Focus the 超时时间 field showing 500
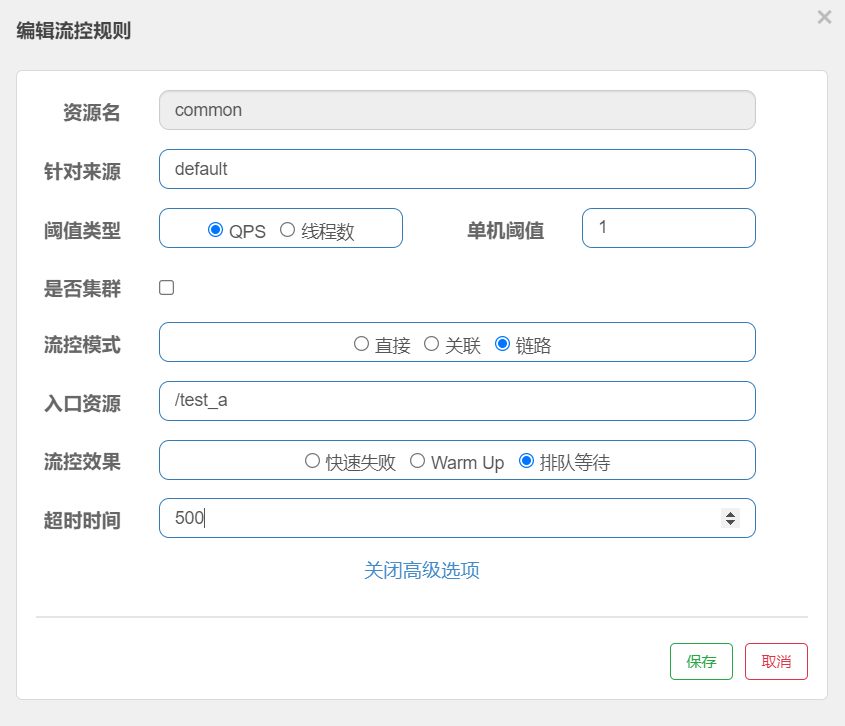This screenshot has width=845, height=726. coord(457,518)
